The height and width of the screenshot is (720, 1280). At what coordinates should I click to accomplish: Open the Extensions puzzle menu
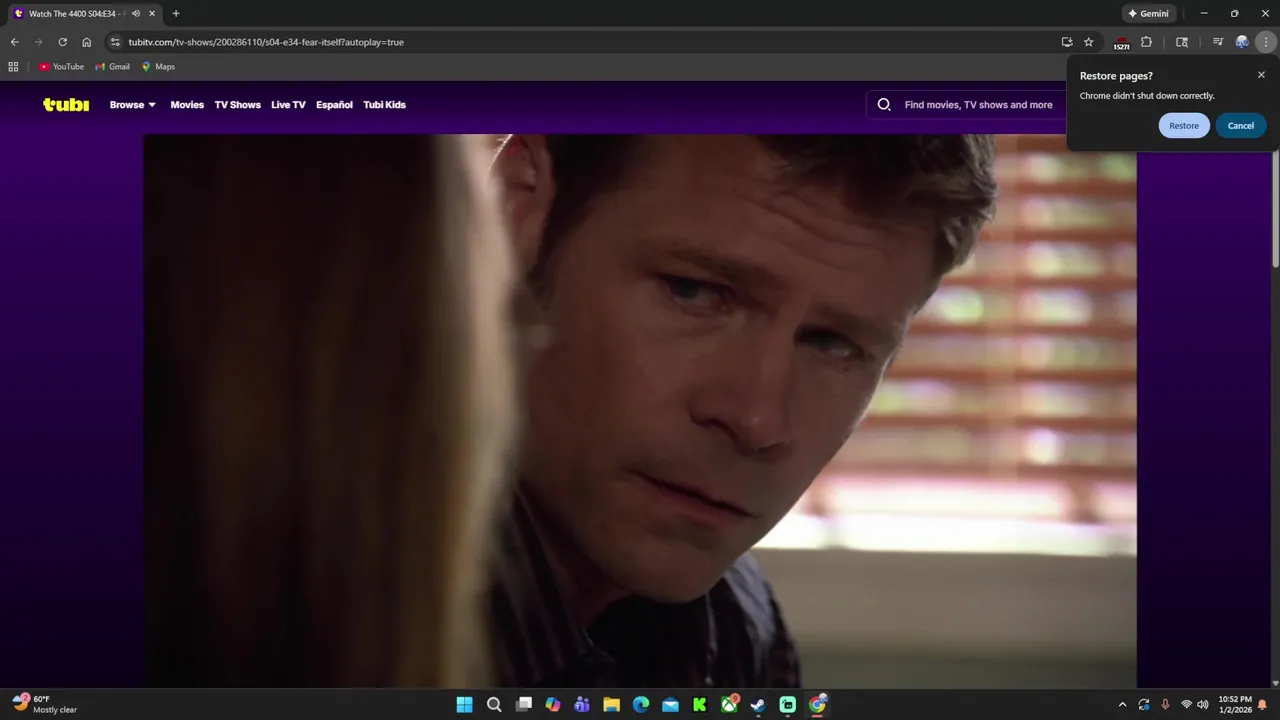[1147, 42]
